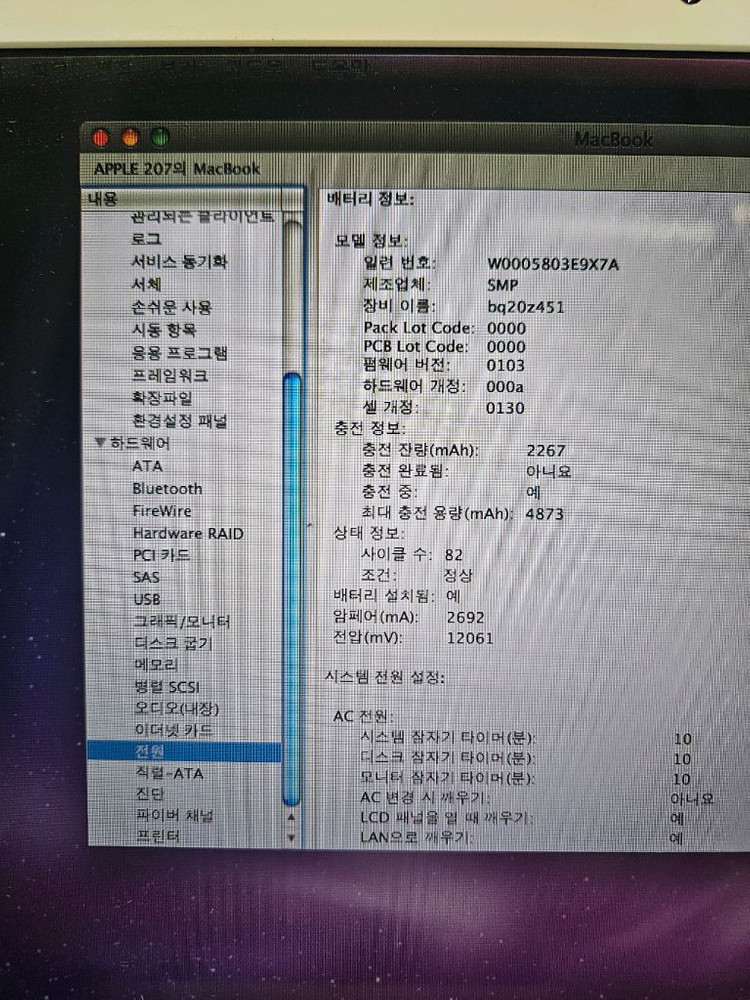Open 응용 프로그램 entry
750x1000 pixels.
[x=179, y=353]
